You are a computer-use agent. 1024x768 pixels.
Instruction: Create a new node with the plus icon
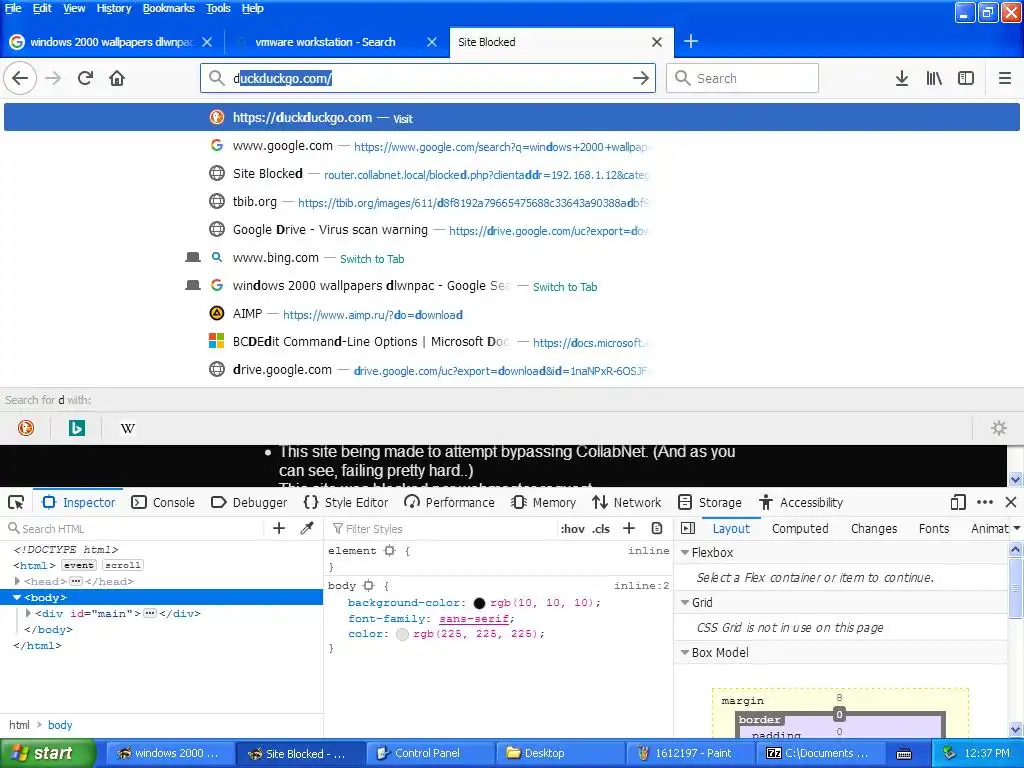coord(279,528)
